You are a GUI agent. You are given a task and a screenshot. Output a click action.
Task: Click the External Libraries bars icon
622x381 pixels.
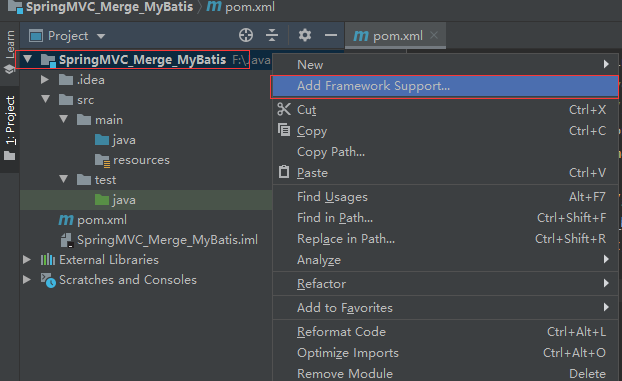(48, 260)
